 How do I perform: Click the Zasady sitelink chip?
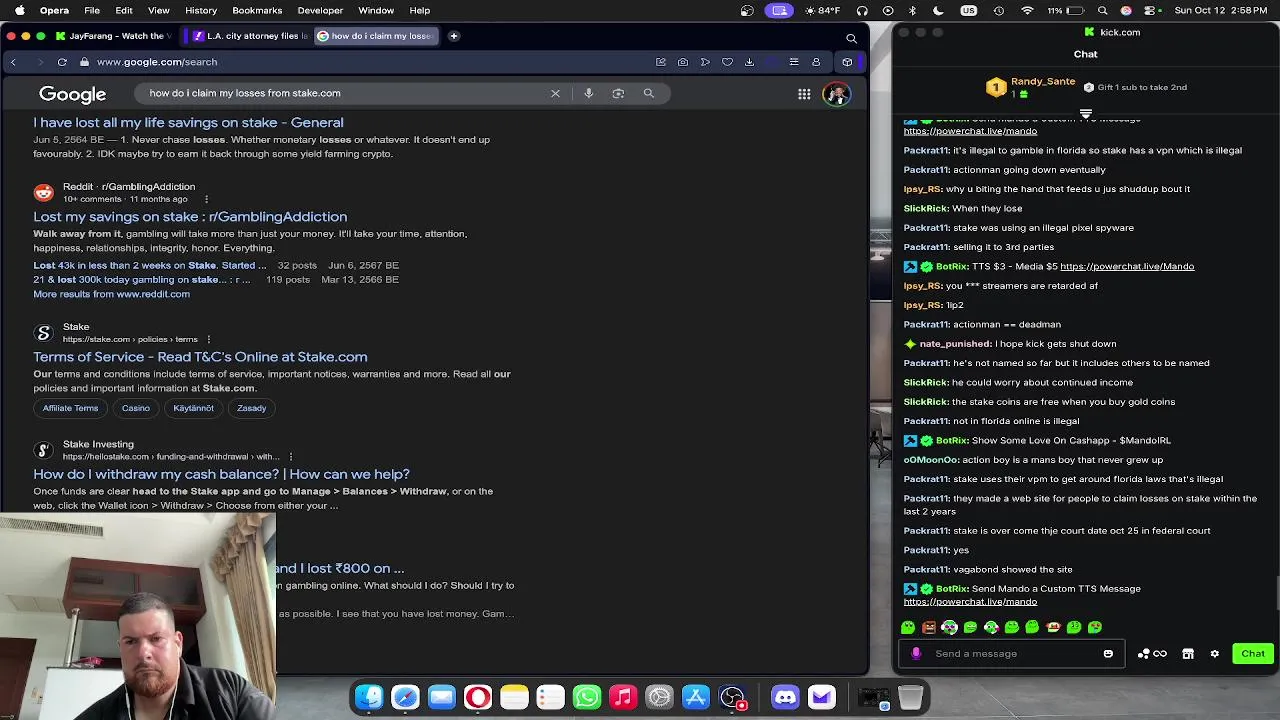(252, 408)
